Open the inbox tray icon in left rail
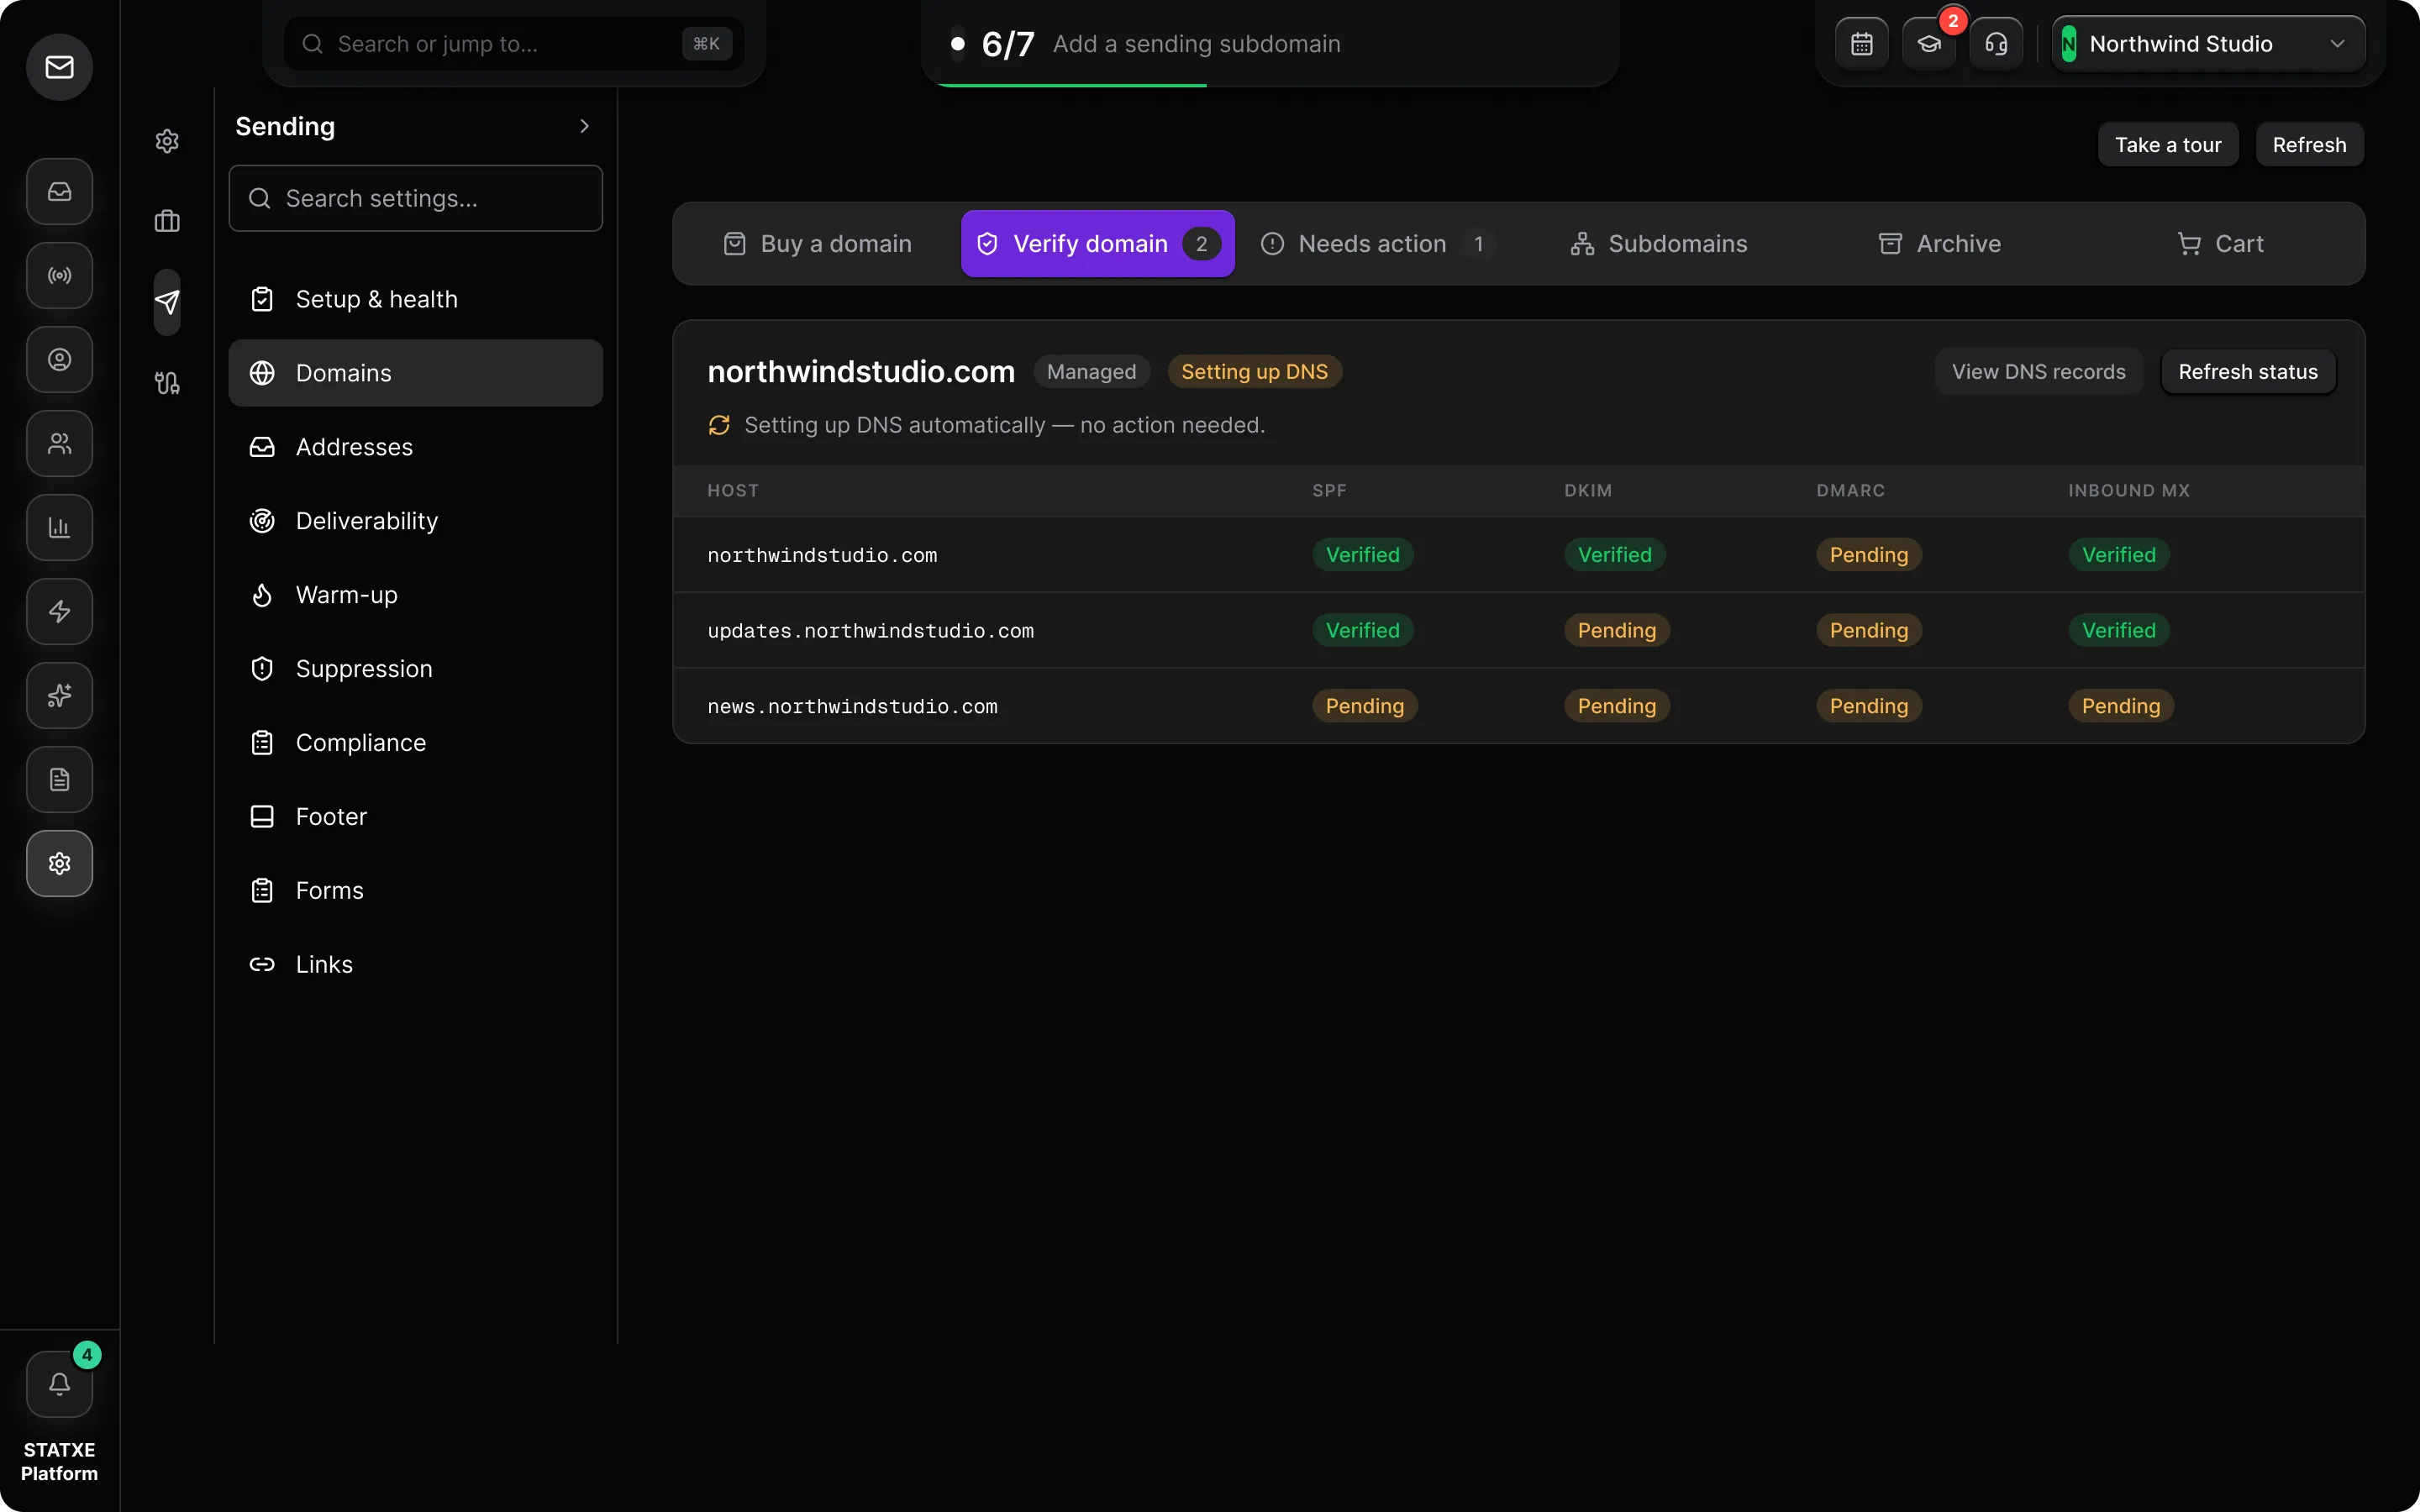 pos(59,191)
